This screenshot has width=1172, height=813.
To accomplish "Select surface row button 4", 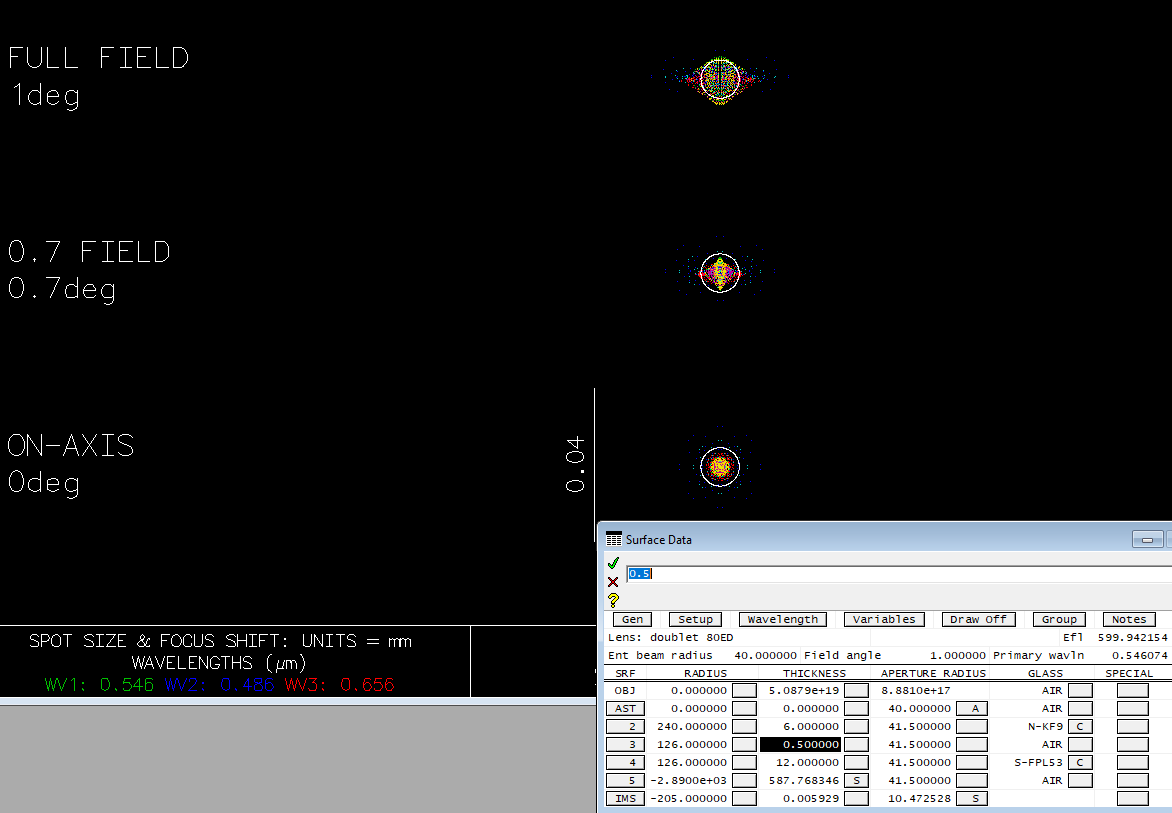I will coord(626,762).
